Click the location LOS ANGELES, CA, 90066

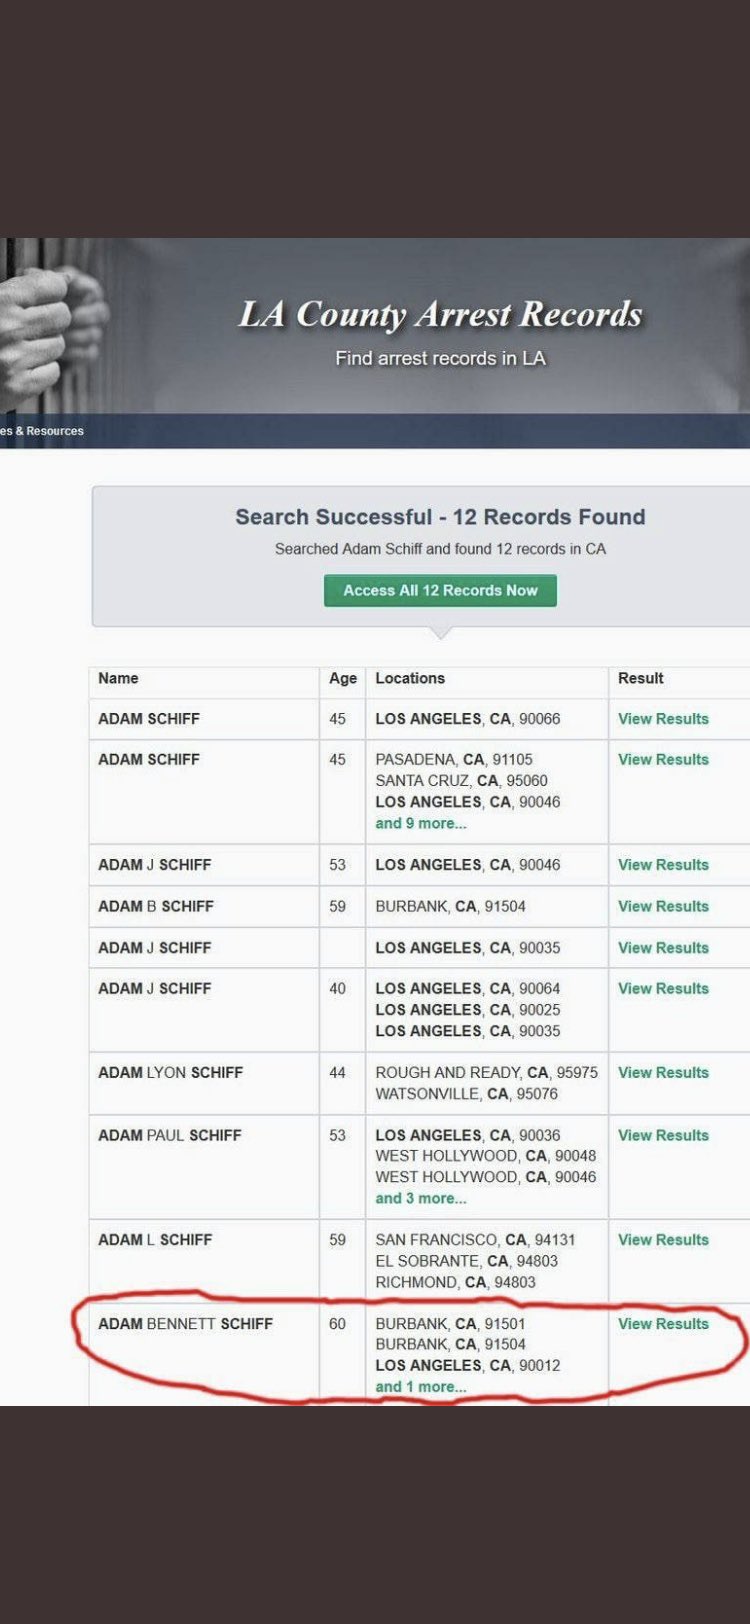tap(468, 719)
